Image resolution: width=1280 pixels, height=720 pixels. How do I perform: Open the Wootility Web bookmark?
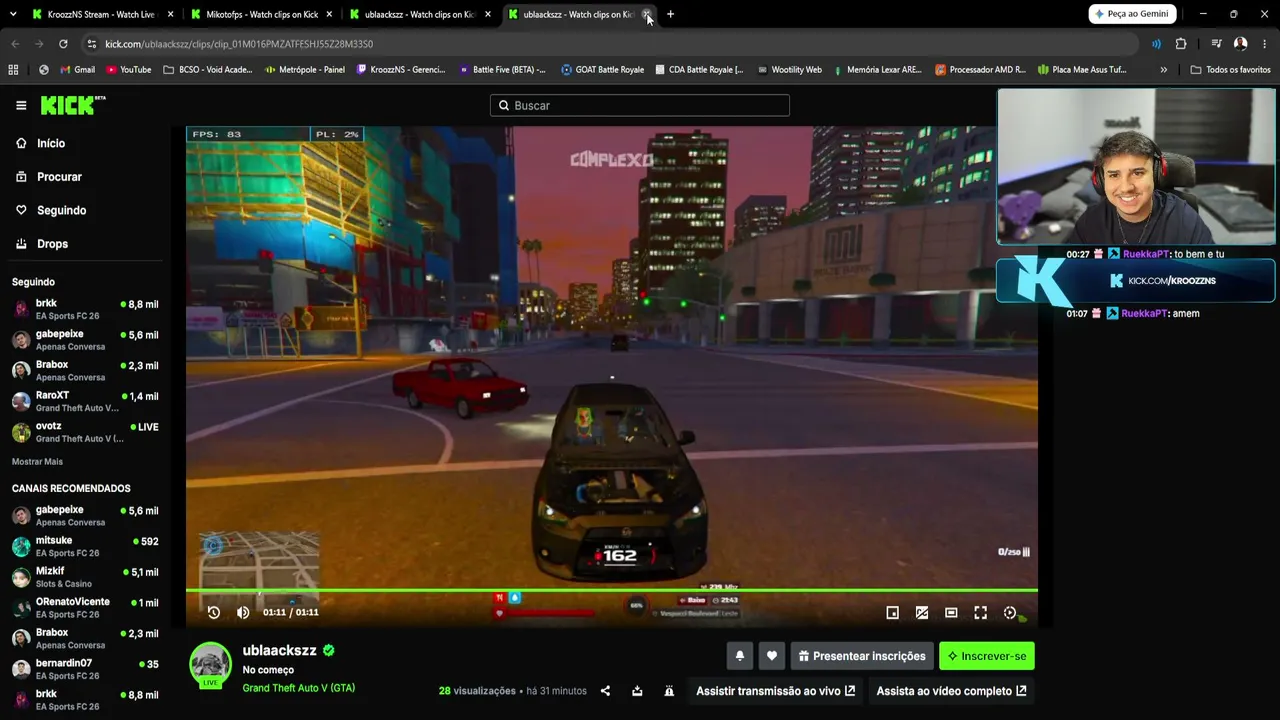click(x=789, y=70)
